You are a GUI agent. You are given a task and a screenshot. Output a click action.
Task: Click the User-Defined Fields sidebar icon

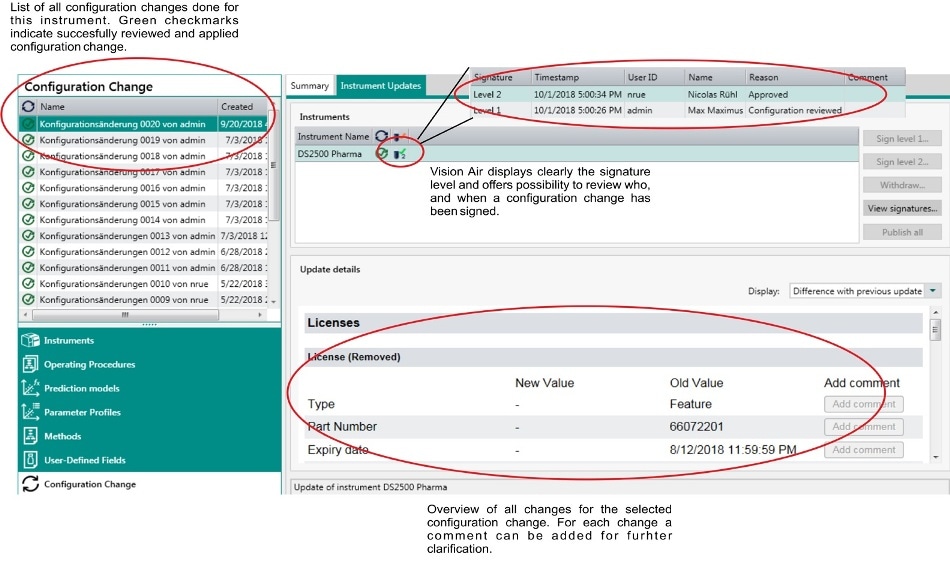pyautogui.click(x=30, y=460)
